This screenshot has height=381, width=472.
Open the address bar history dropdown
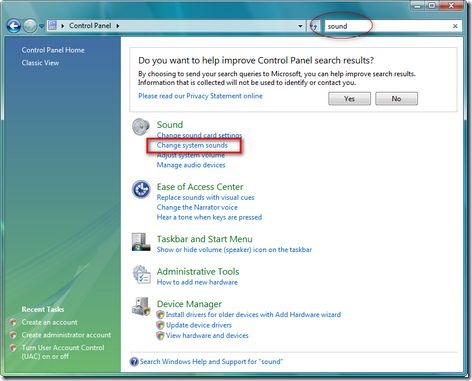point(300,26)
